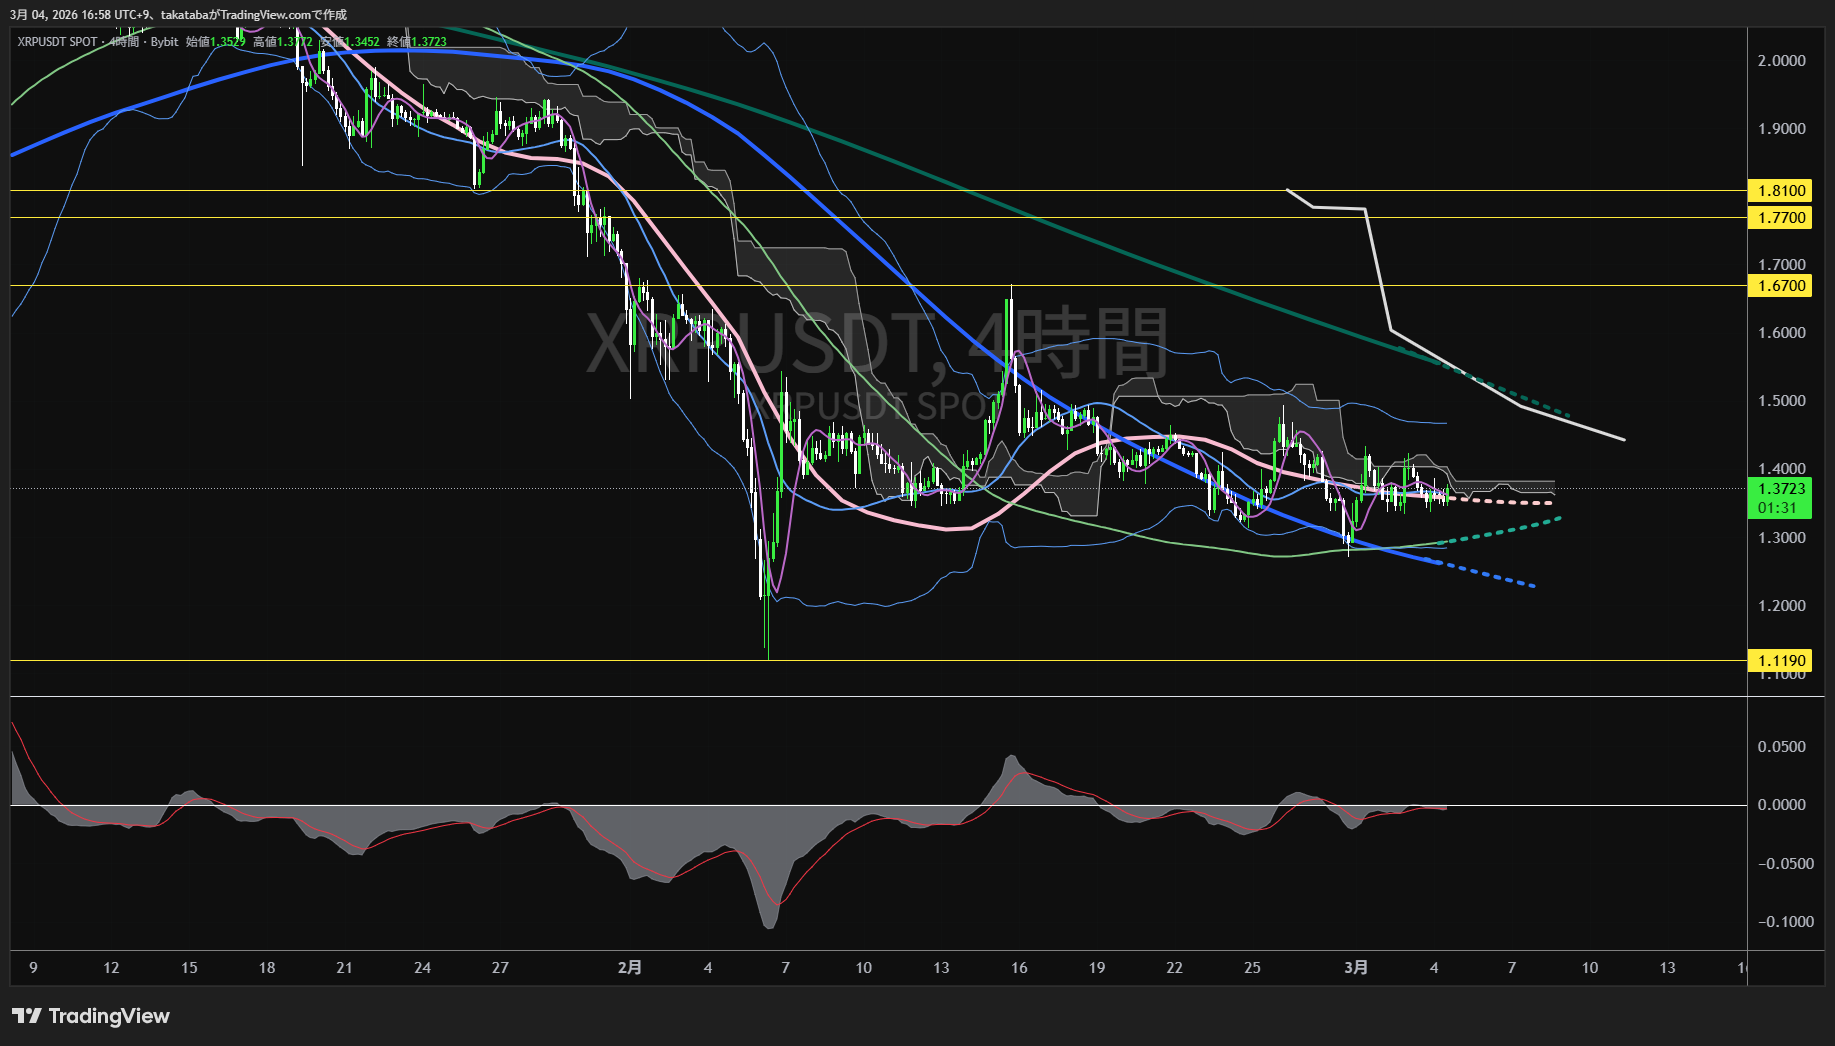Click the 2.0000 price scale label
1835x1046 pixels.
coord(1781,61)
